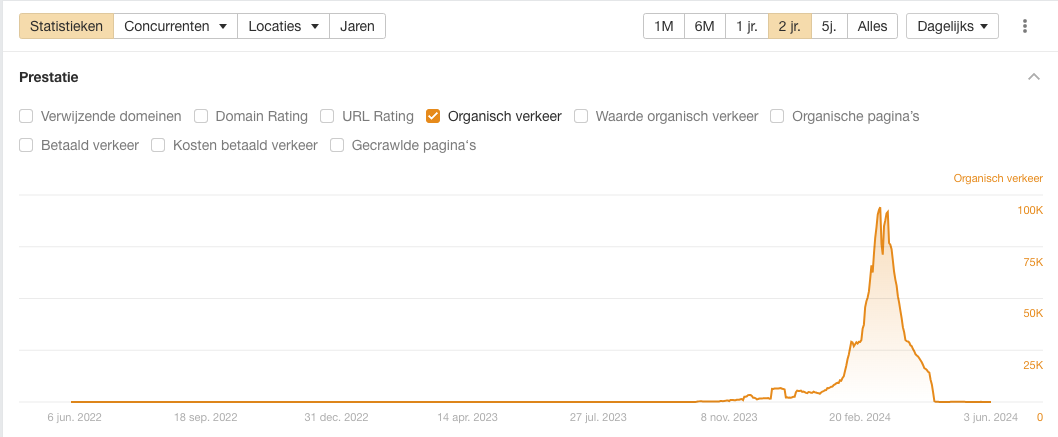Open the Dagelijks interval dropdown

point(952,26)
